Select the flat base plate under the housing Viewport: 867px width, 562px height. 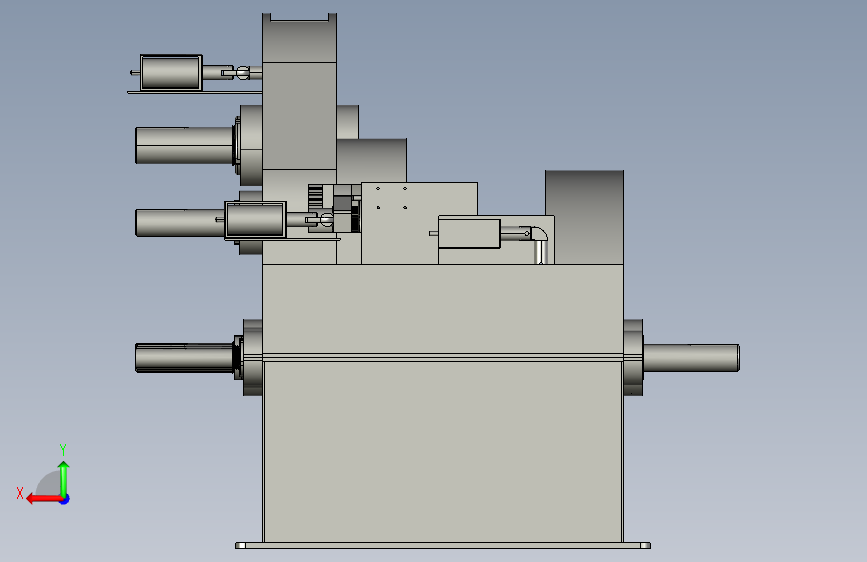point(442,545)
